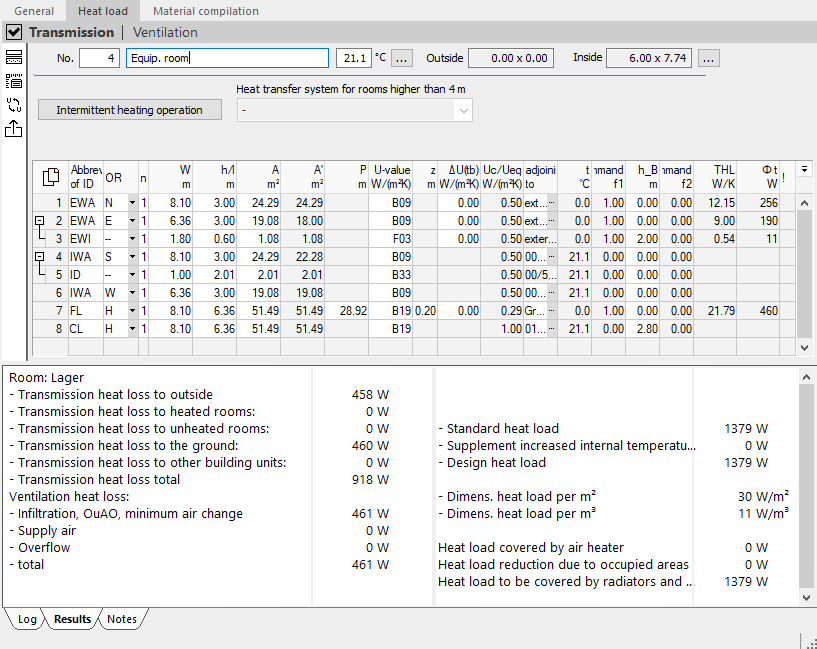817x649 pixels.
Task: Click the table rows layout icon in left sidebar
Action: coord(14,57)
